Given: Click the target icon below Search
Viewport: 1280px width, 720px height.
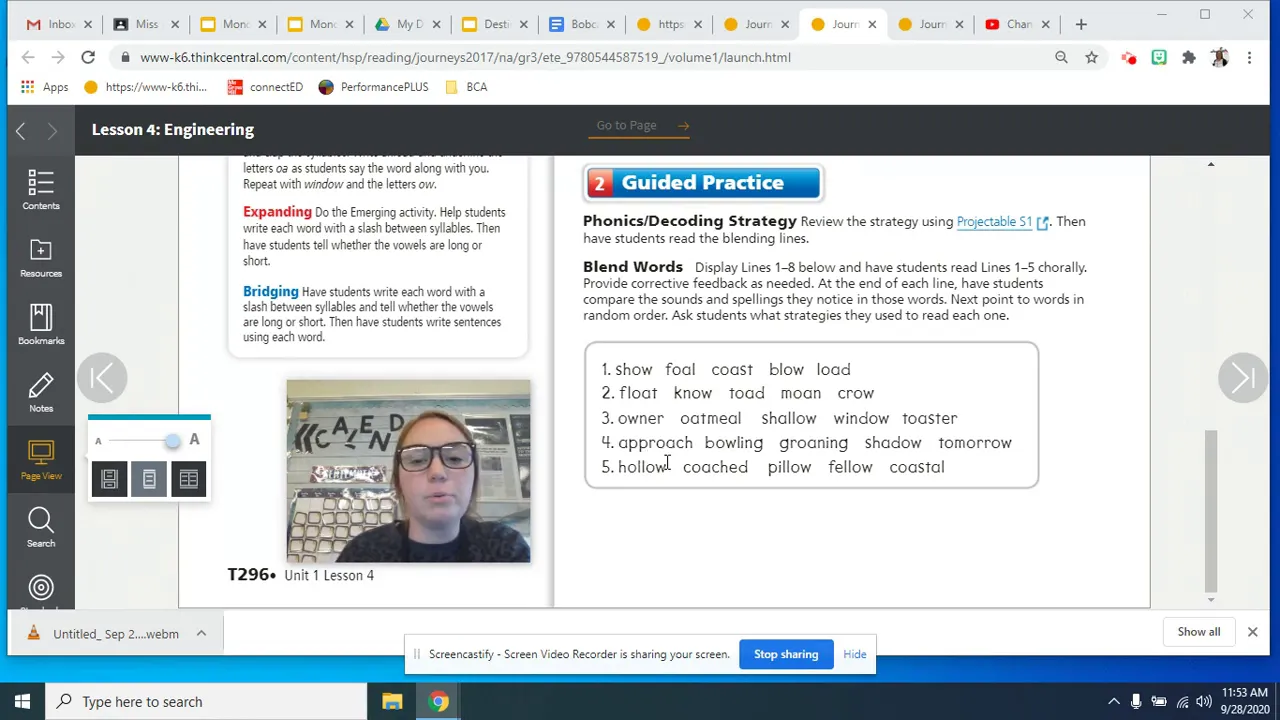Looking at the screenshot, I should [41, 588].
